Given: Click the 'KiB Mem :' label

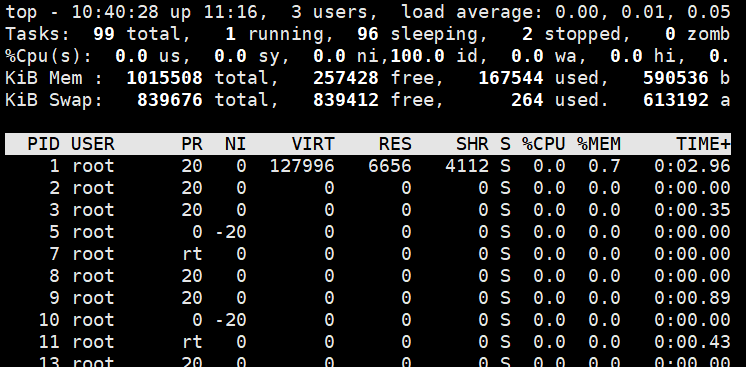Looking at the screenshot, I should tap(54, 78).
